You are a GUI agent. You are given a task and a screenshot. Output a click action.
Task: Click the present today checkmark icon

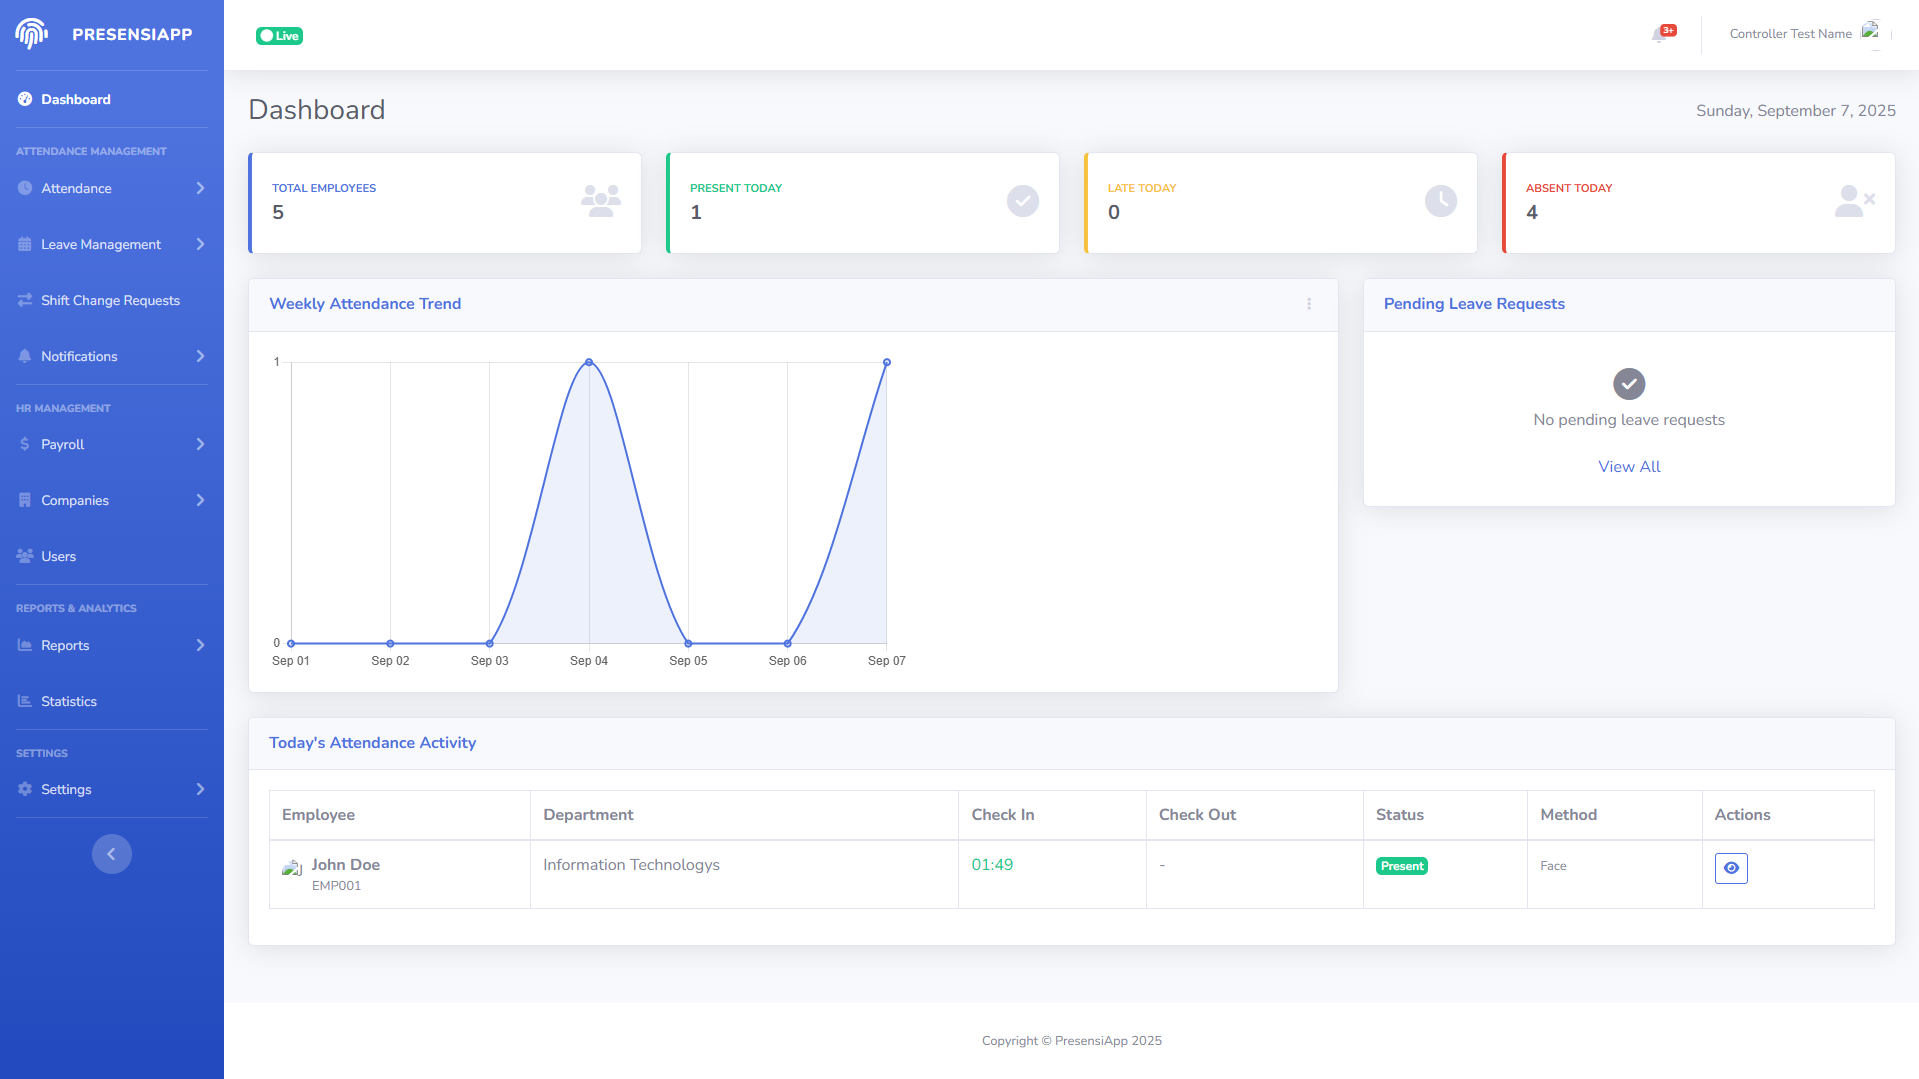pyautogui.click(x=1023, y=201)
